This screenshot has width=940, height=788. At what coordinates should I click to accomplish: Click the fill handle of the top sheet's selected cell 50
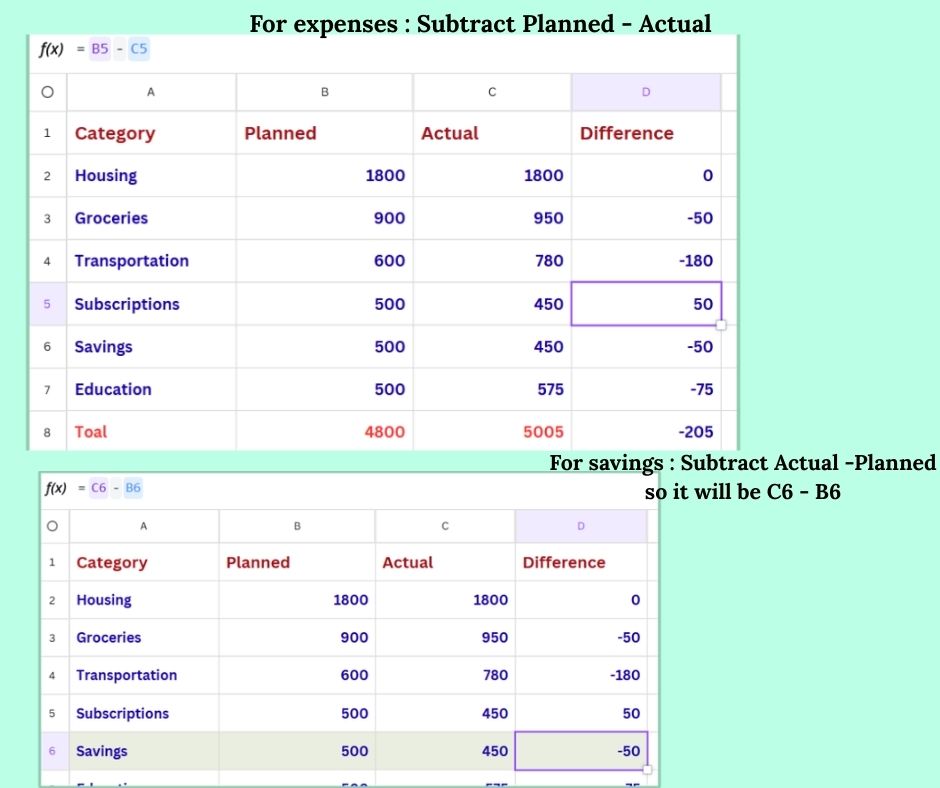click(721, 325)
